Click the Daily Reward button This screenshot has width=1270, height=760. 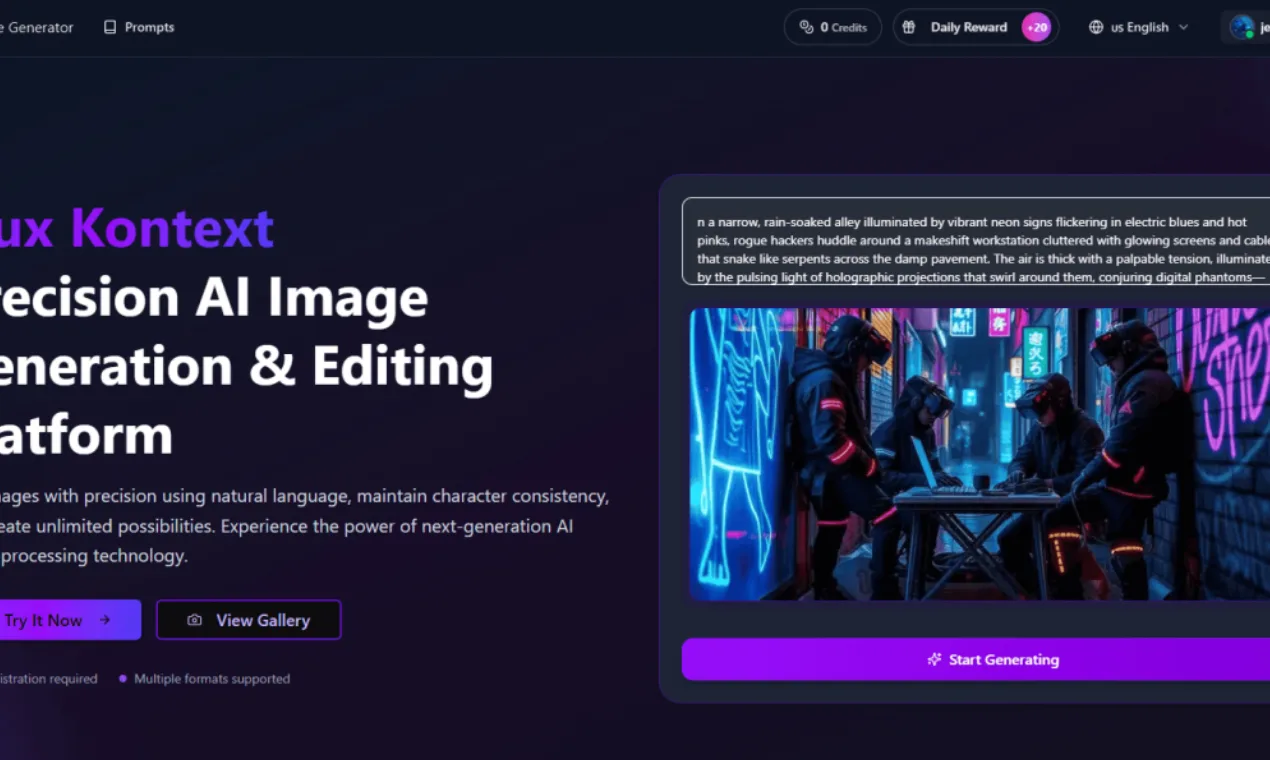[x=975, y=27]
